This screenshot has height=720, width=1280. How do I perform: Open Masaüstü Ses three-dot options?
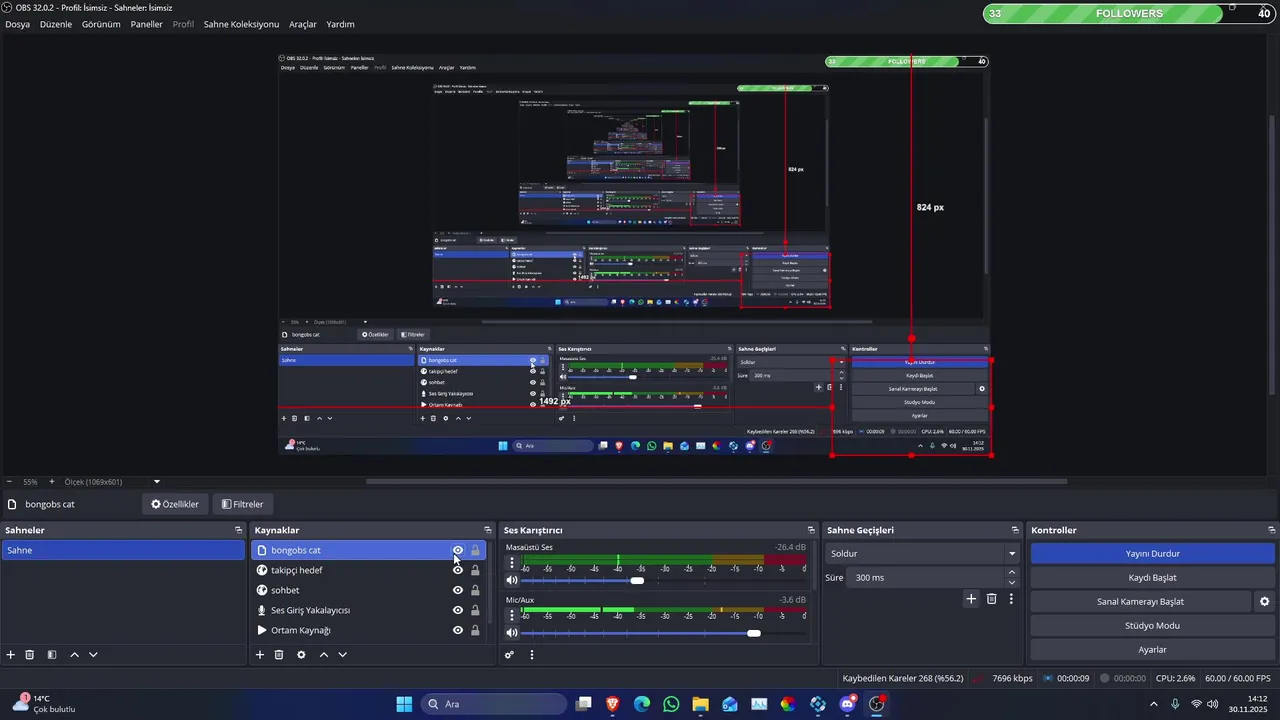click(x=512, y=563)
